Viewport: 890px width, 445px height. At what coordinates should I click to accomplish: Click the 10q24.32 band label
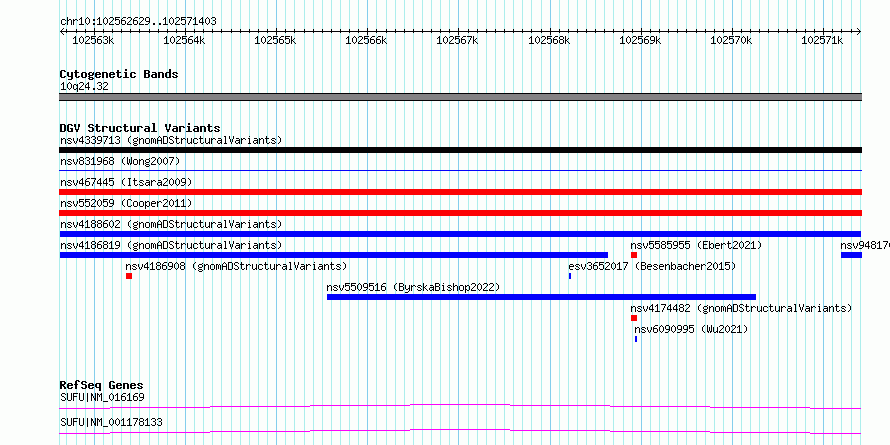84,87
